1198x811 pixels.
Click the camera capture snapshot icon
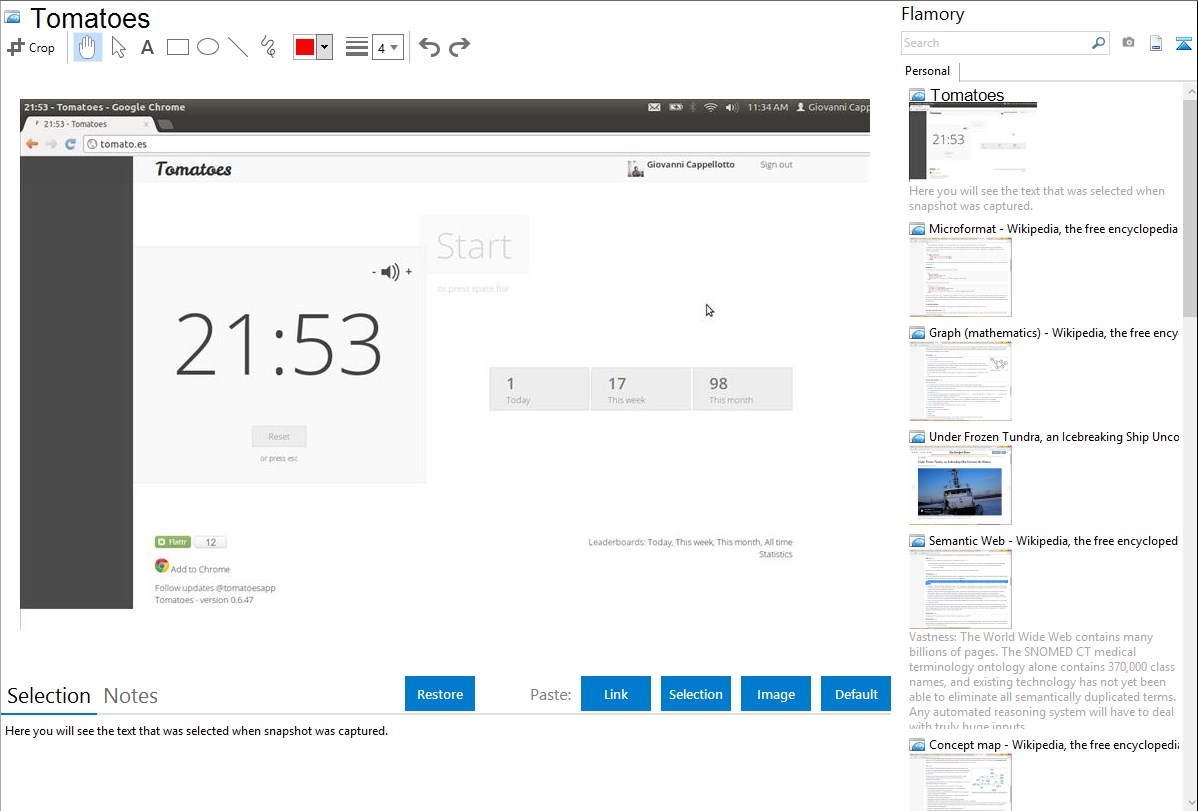(1128, 43)
